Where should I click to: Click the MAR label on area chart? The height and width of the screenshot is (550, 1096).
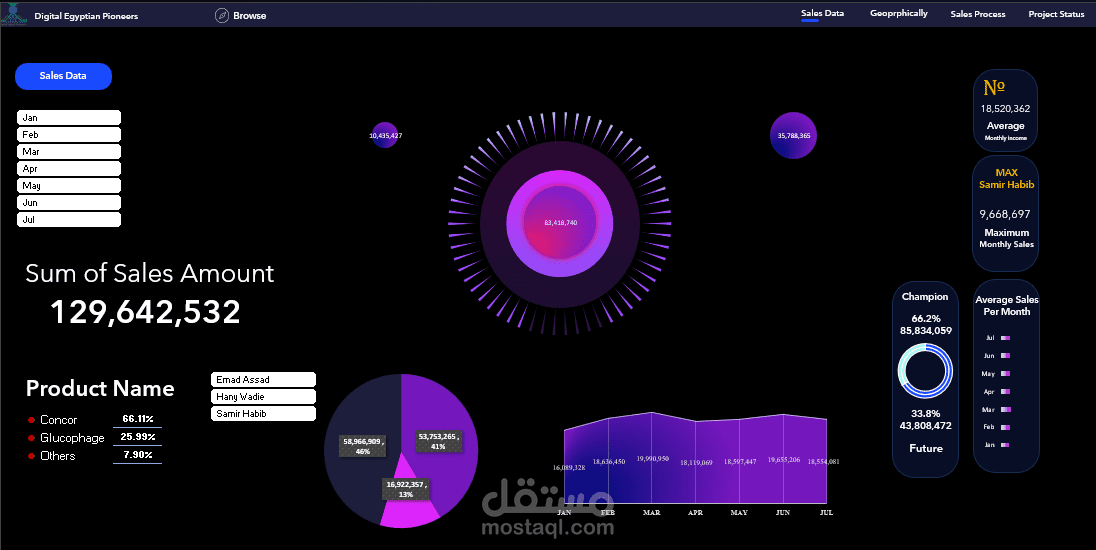(651, 512)
